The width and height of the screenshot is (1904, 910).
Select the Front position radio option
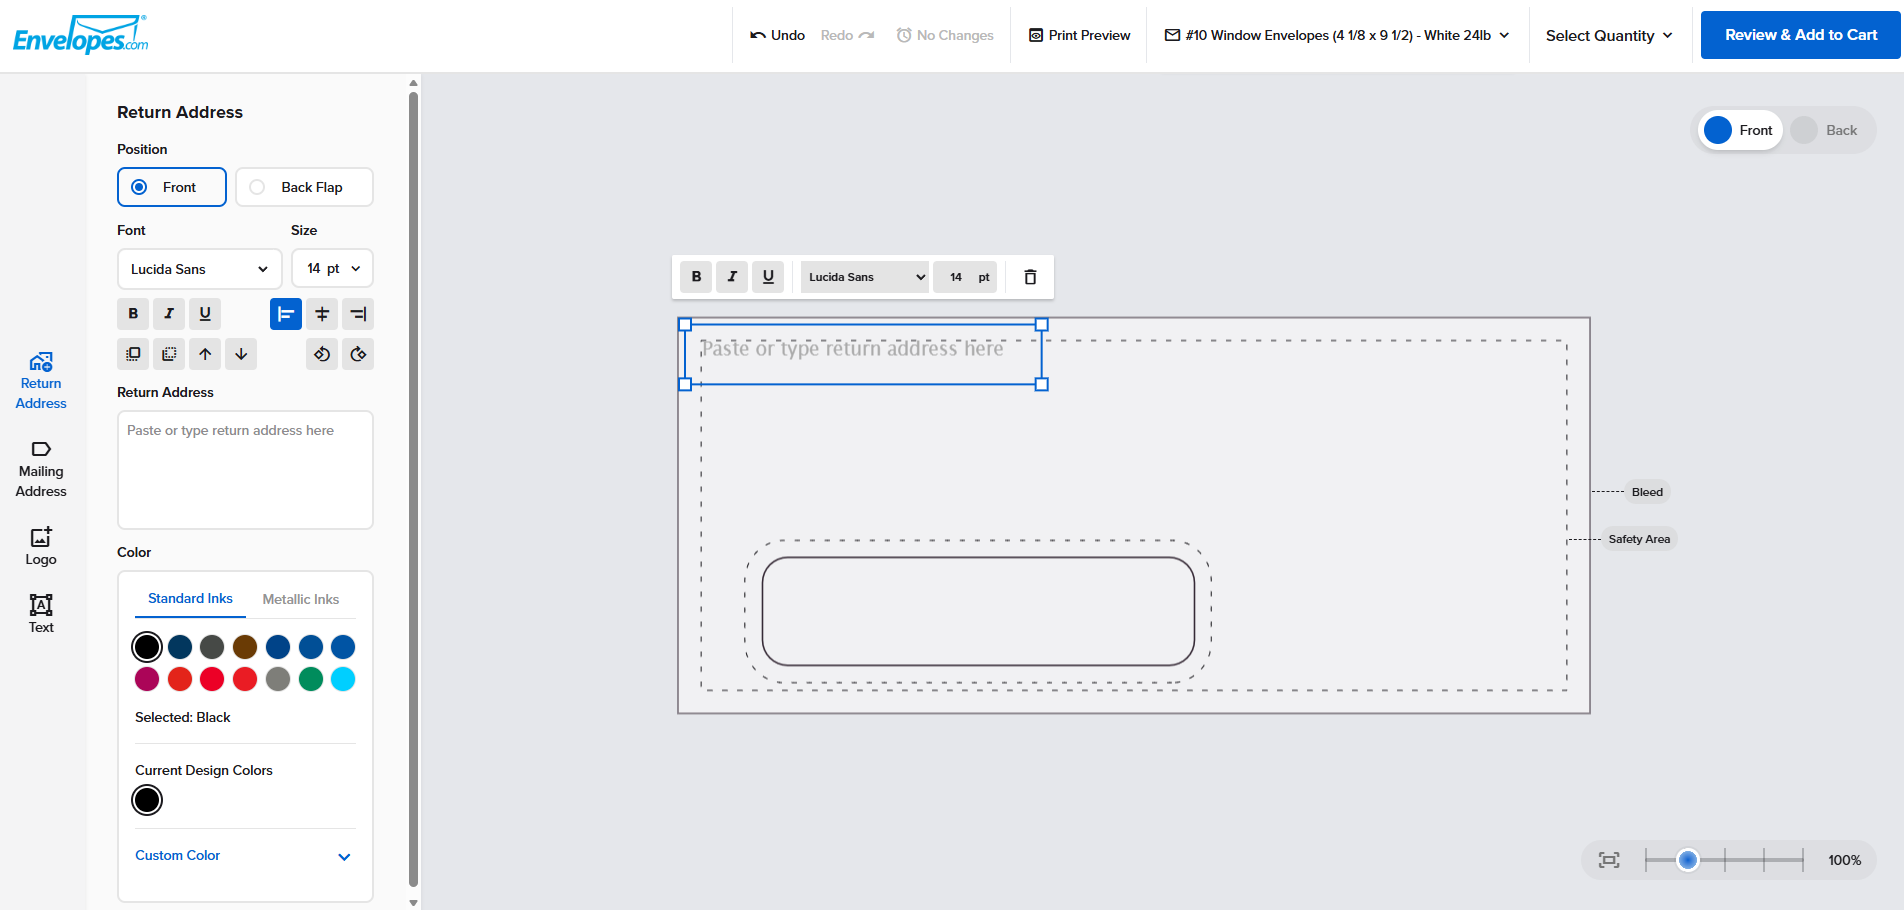pyautogui.click(x=172, y=187)
